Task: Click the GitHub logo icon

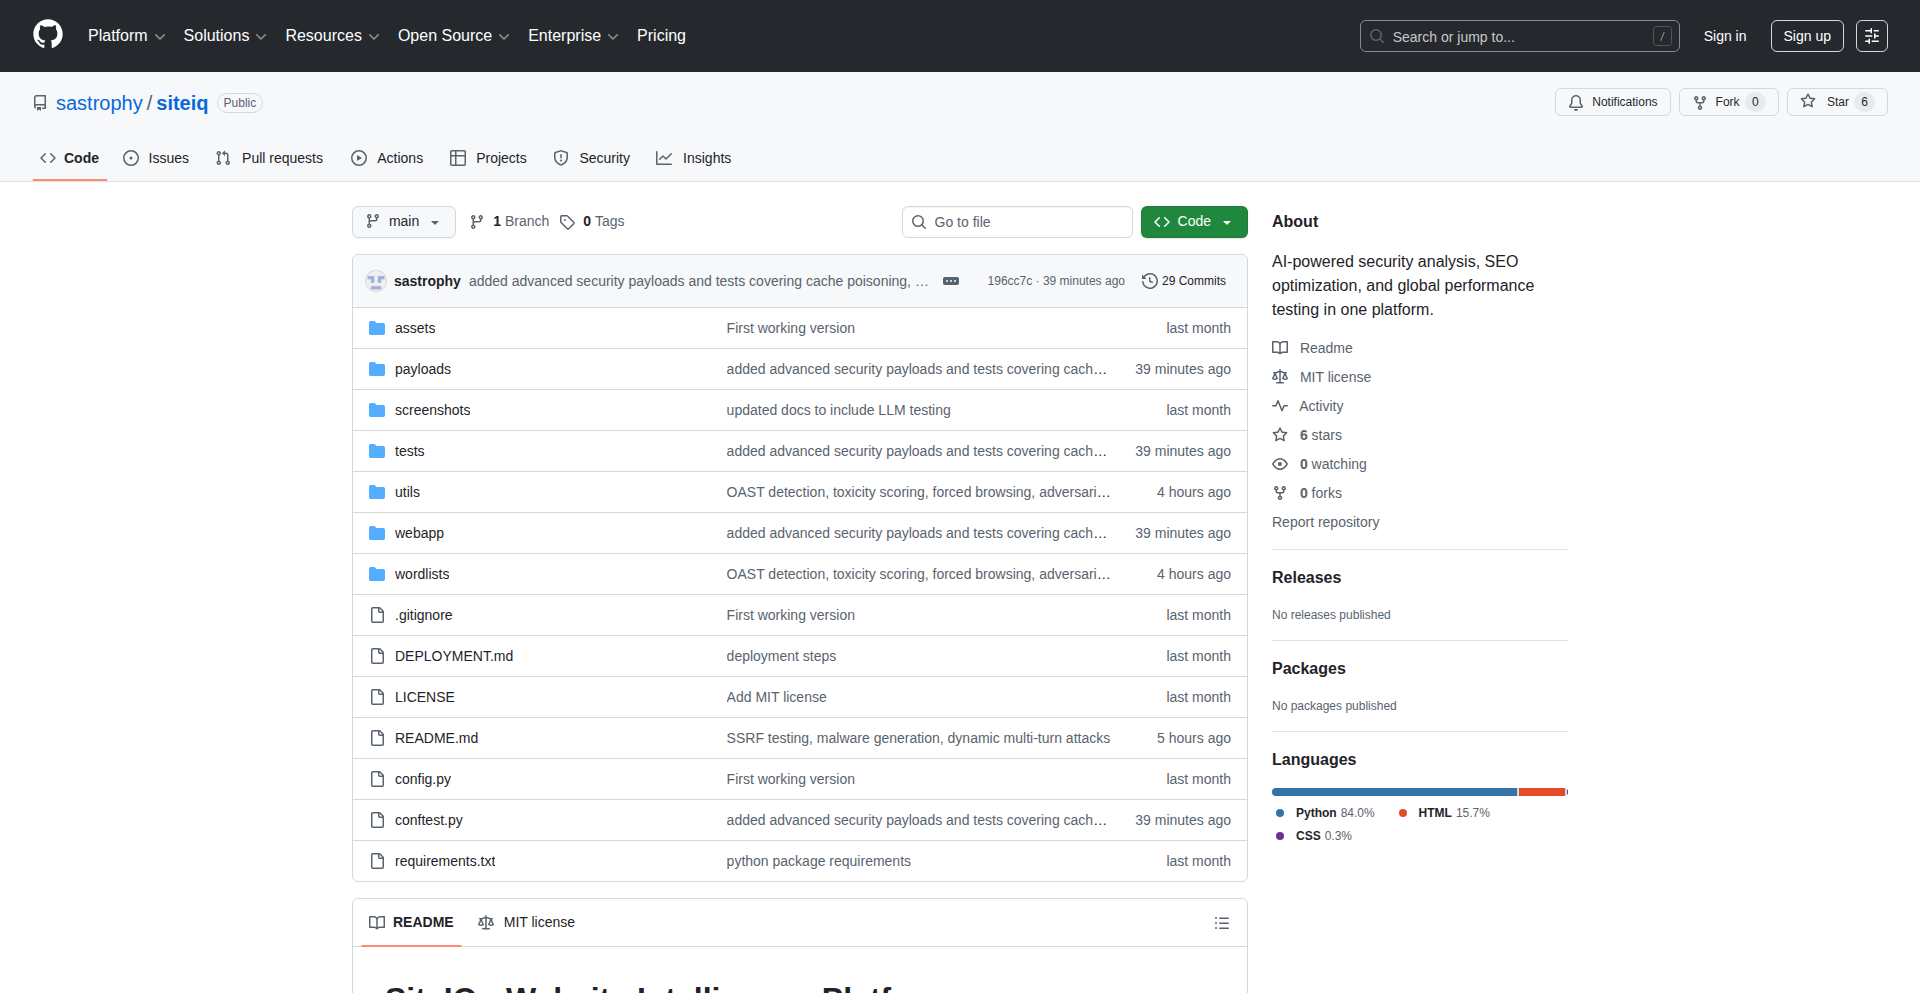Action: tap(48, 35)
